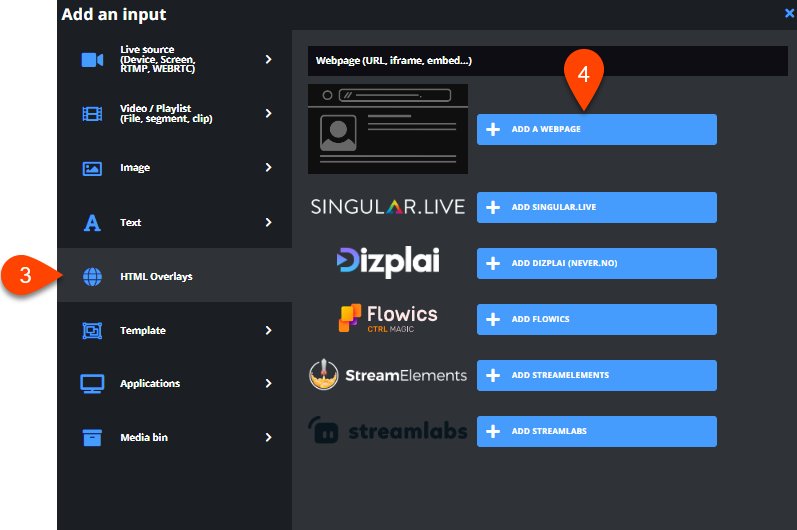Click Add a Webpage button
Screen dimensions: 797x530
[597, 129]
